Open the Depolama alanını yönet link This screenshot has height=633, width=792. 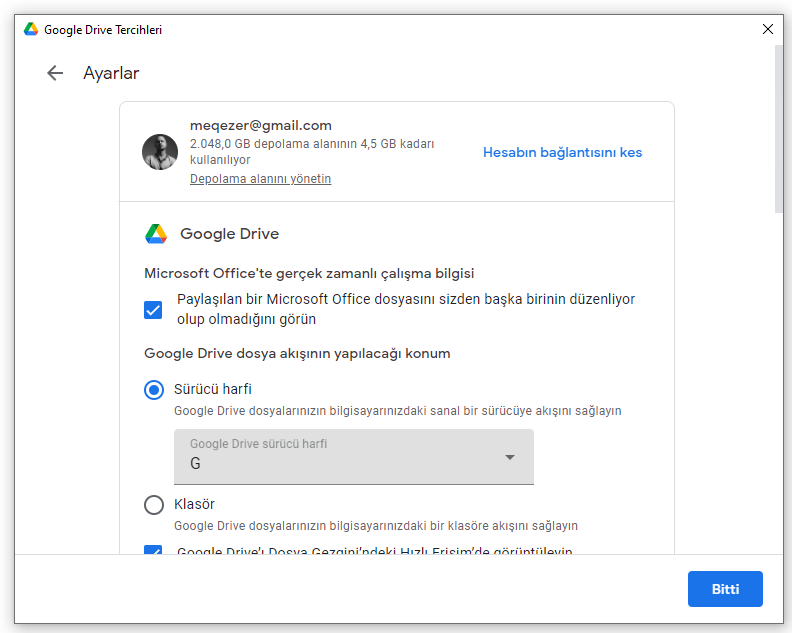(x=260, y=179)
